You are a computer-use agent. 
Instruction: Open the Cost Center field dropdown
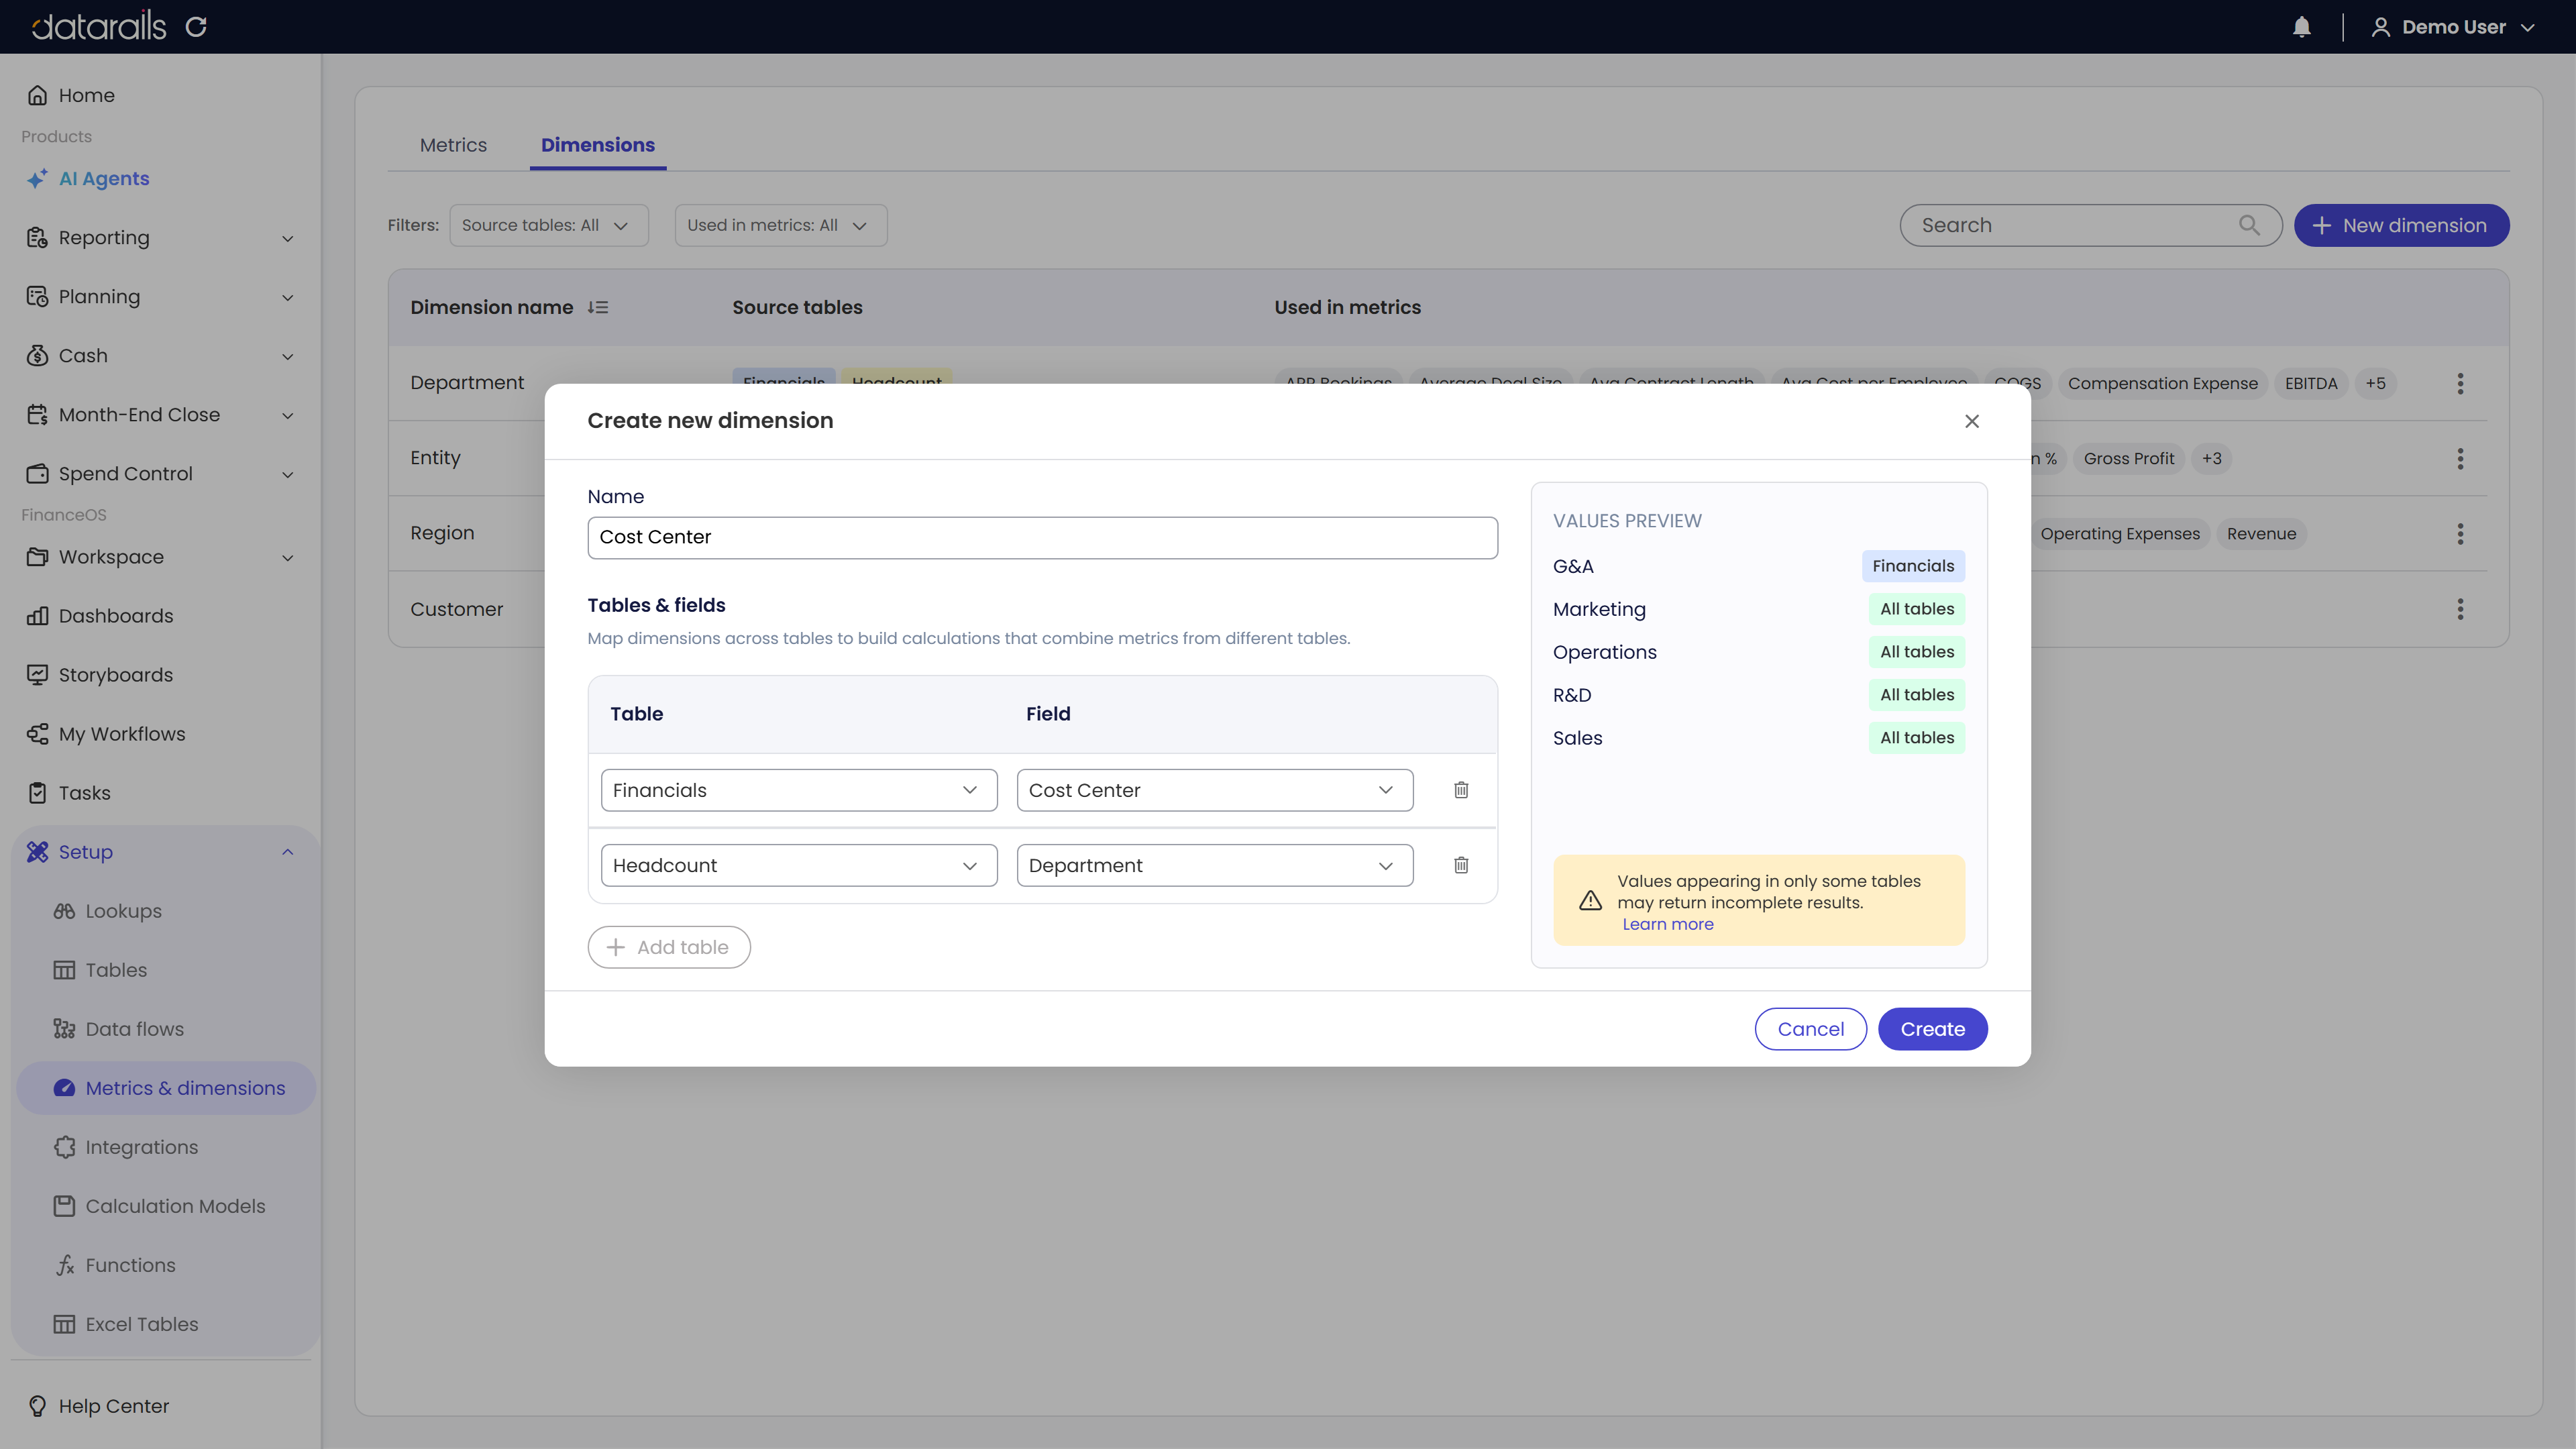click(1215, 790)
